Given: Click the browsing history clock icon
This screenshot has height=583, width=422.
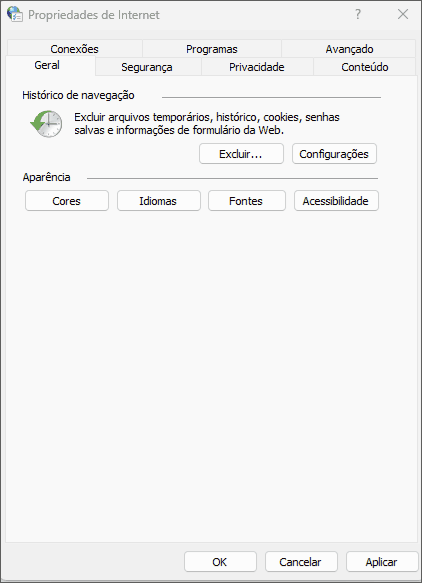Looking at the screenshot, I should 46,123.
